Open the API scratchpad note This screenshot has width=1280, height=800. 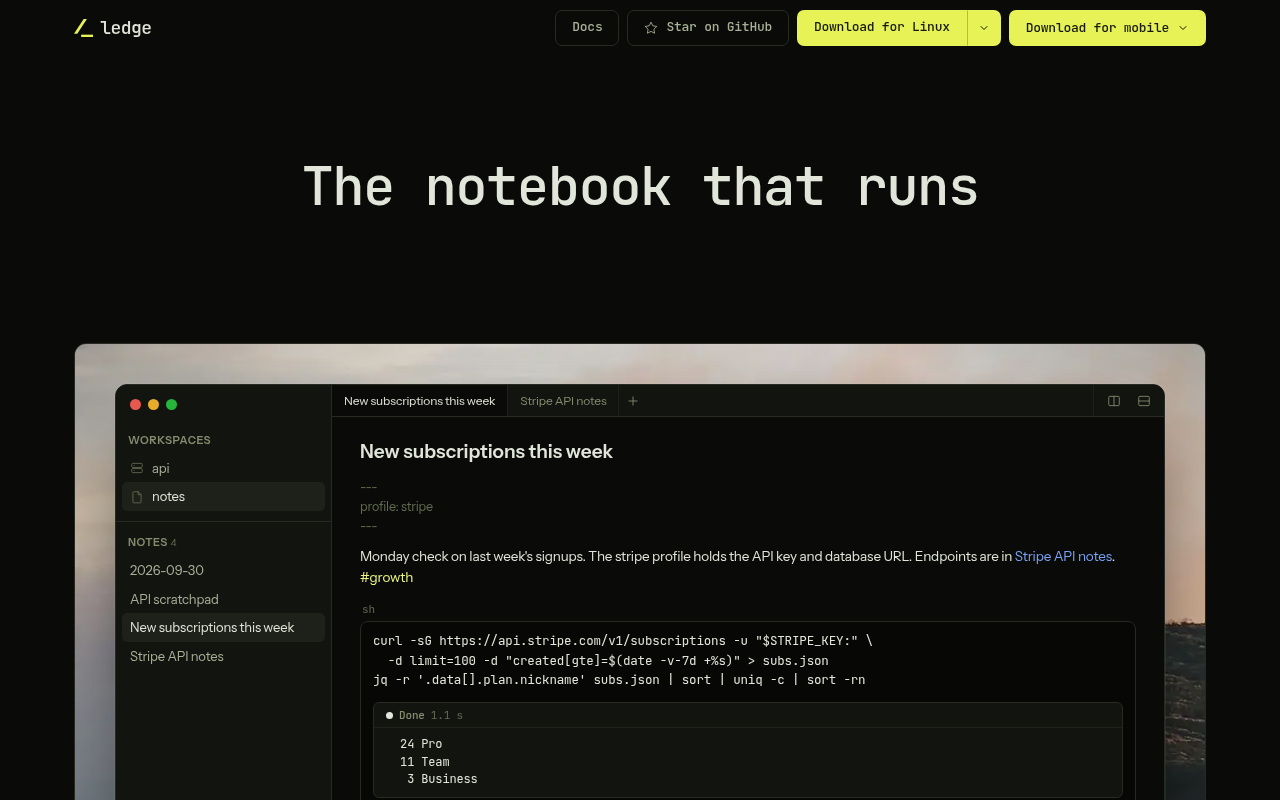coord(224,599)
